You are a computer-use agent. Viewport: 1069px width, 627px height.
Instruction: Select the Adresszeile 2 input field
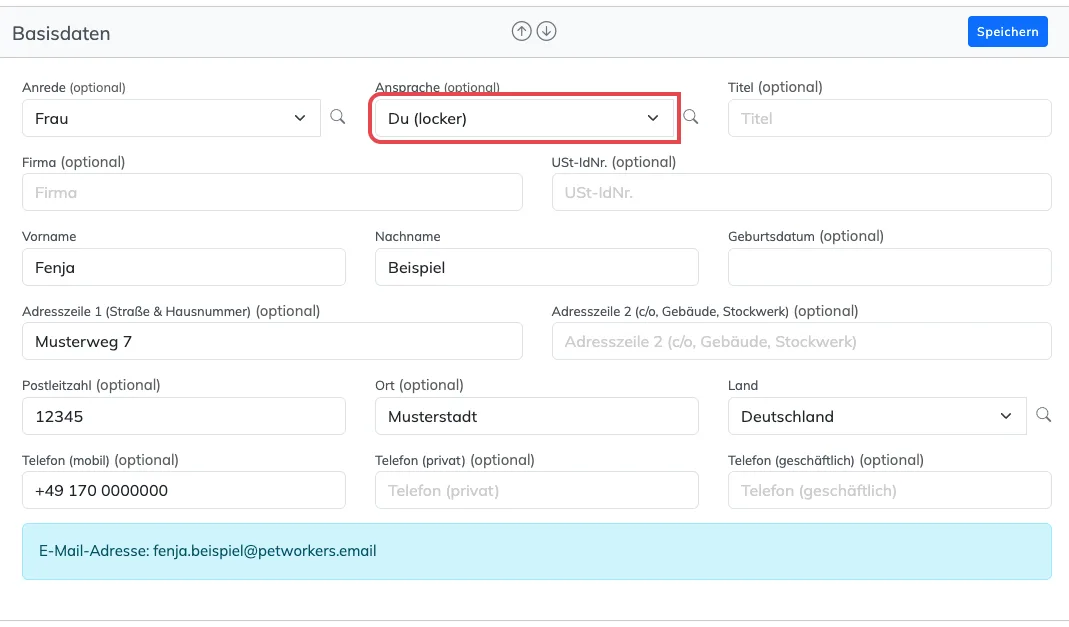(x=801, y=341)
